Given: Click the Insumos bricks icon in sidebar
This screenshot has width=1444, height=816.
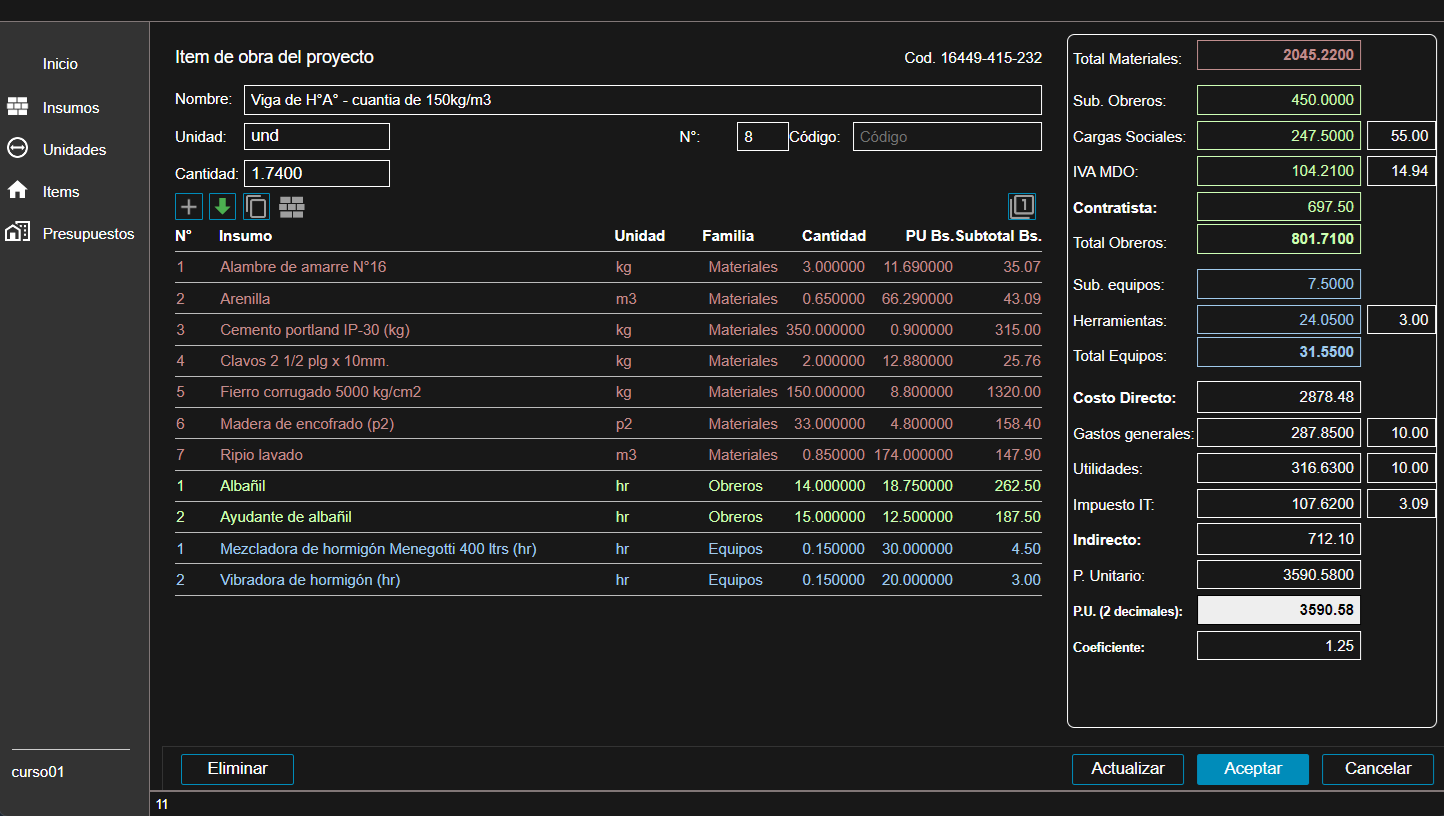Looking at the screenshot, I should 17,107.
